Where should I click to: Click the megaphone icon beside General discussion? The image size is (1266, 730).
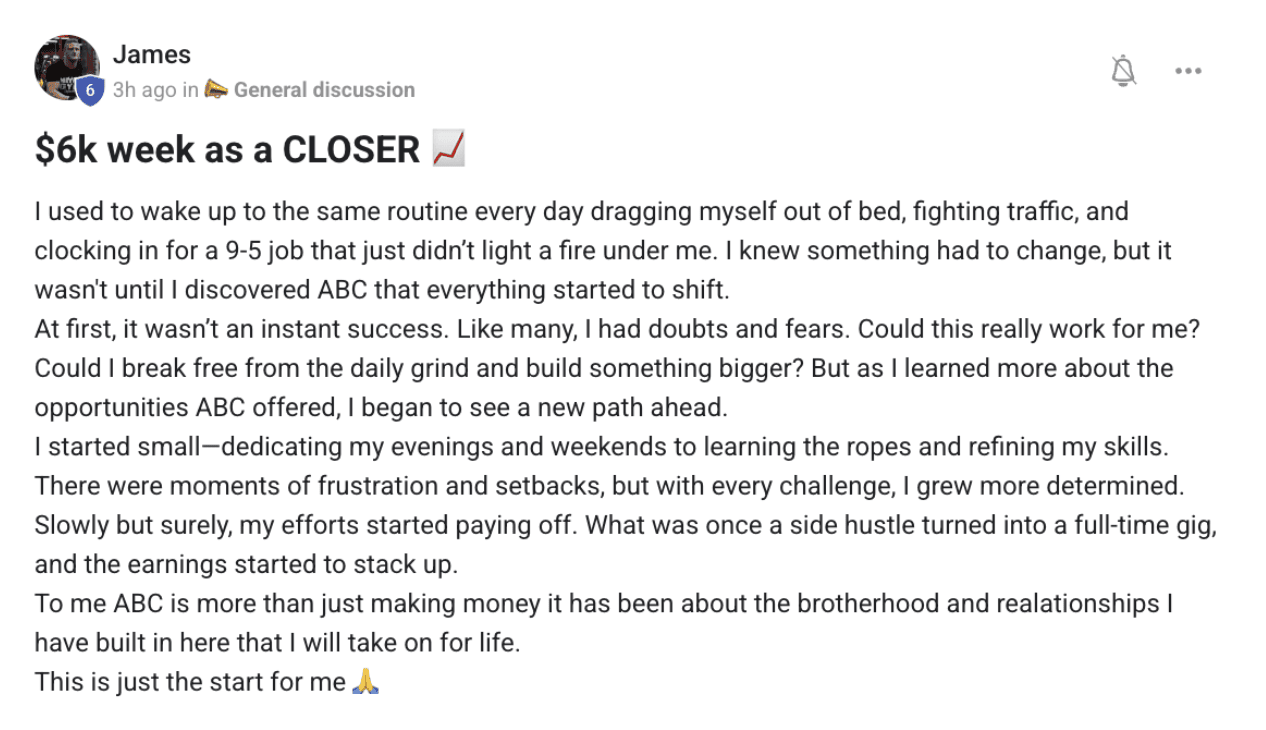coord(216,89)
